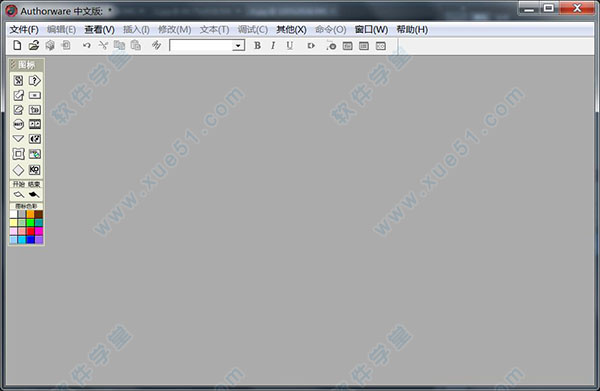Maximize the Authorware window
This screenshot has height=391, width=600.
point(549,8)
